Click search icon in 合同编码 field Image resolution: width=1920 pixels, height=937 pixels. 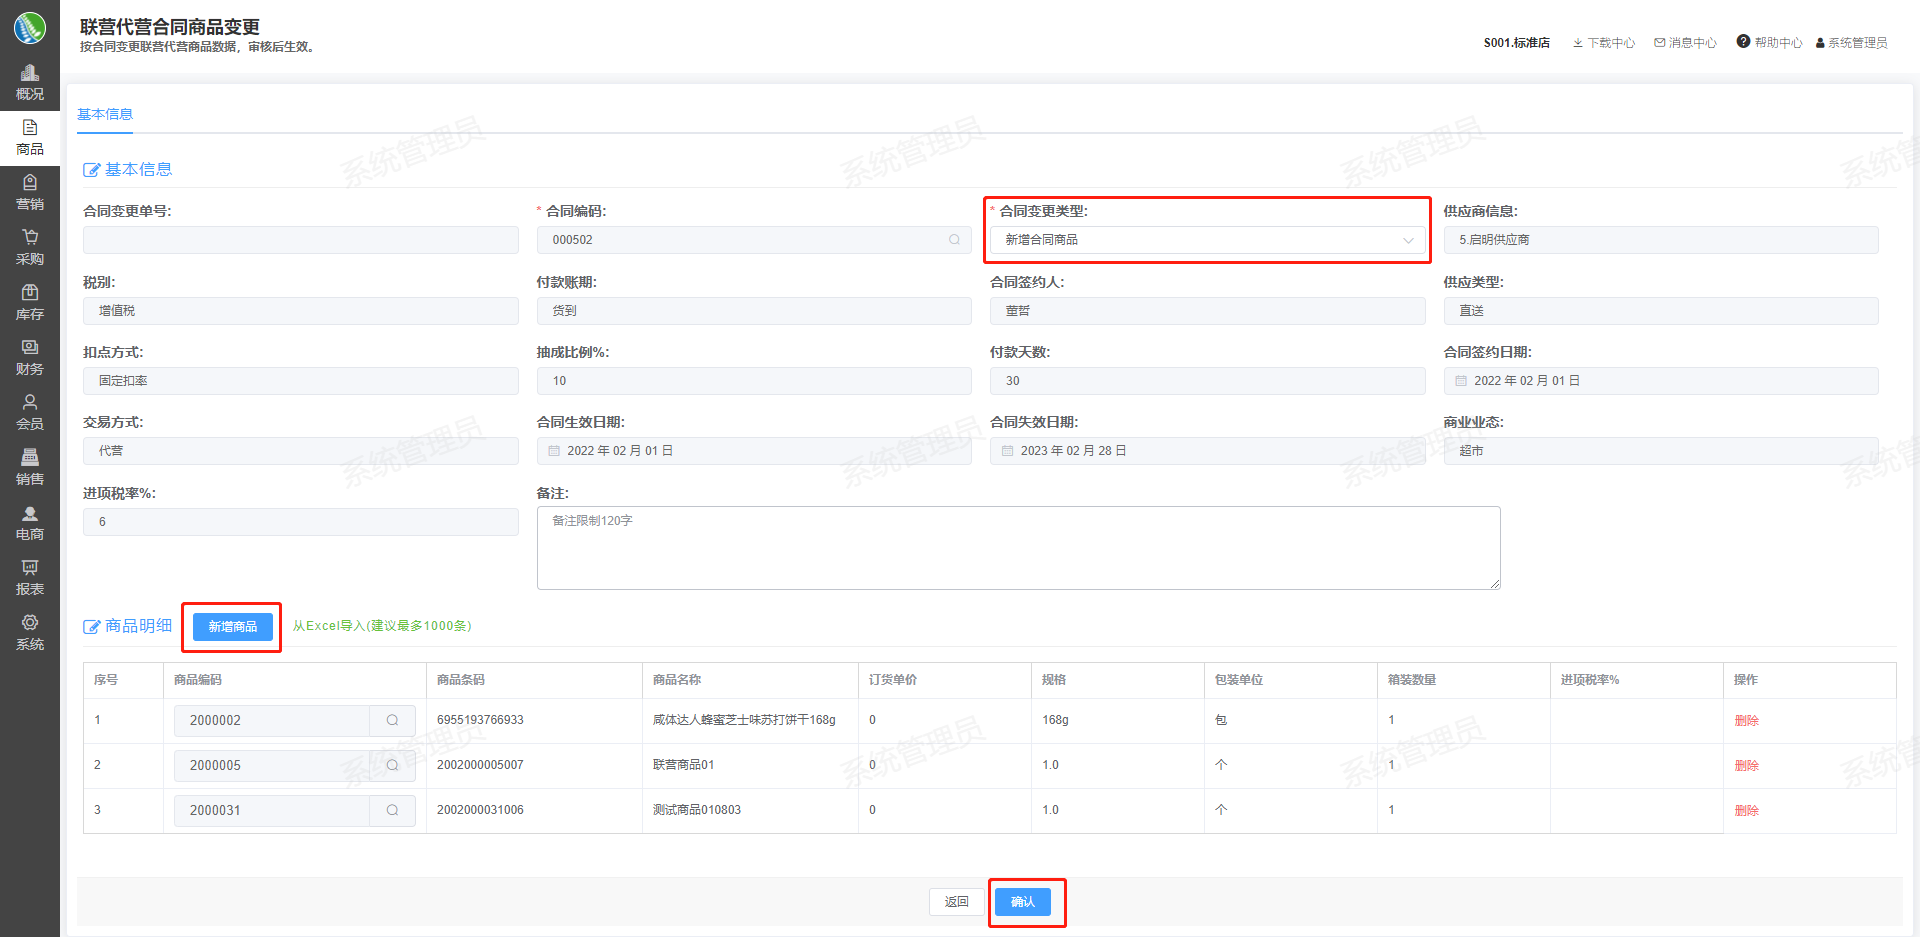[x=954, y=240]
